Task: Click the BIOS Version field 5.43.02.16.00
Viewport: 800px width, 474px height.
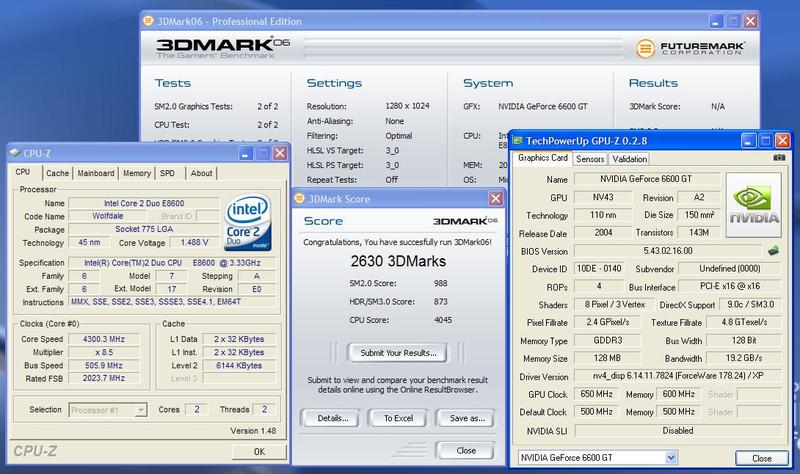Action: (x=668, y=251)
